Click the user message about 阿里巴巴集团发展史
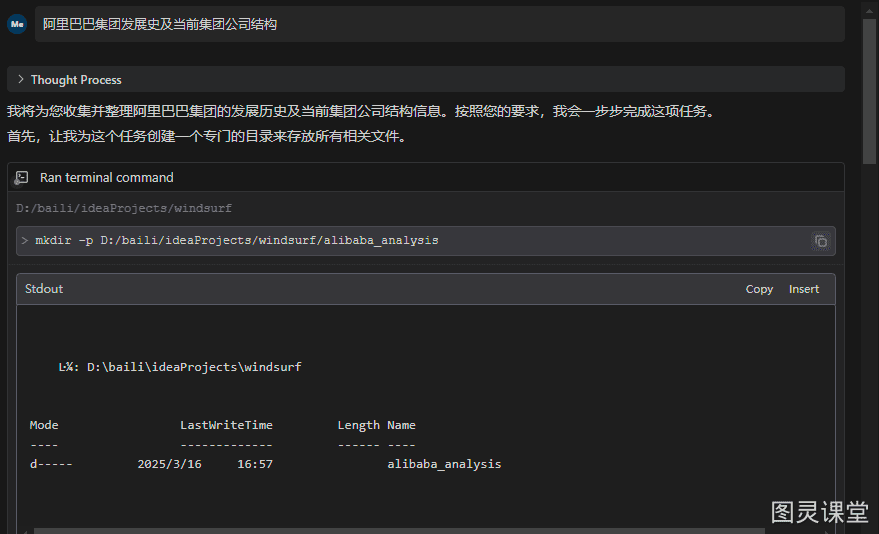The height and width of the screenshot is (534, 879). 440,24
